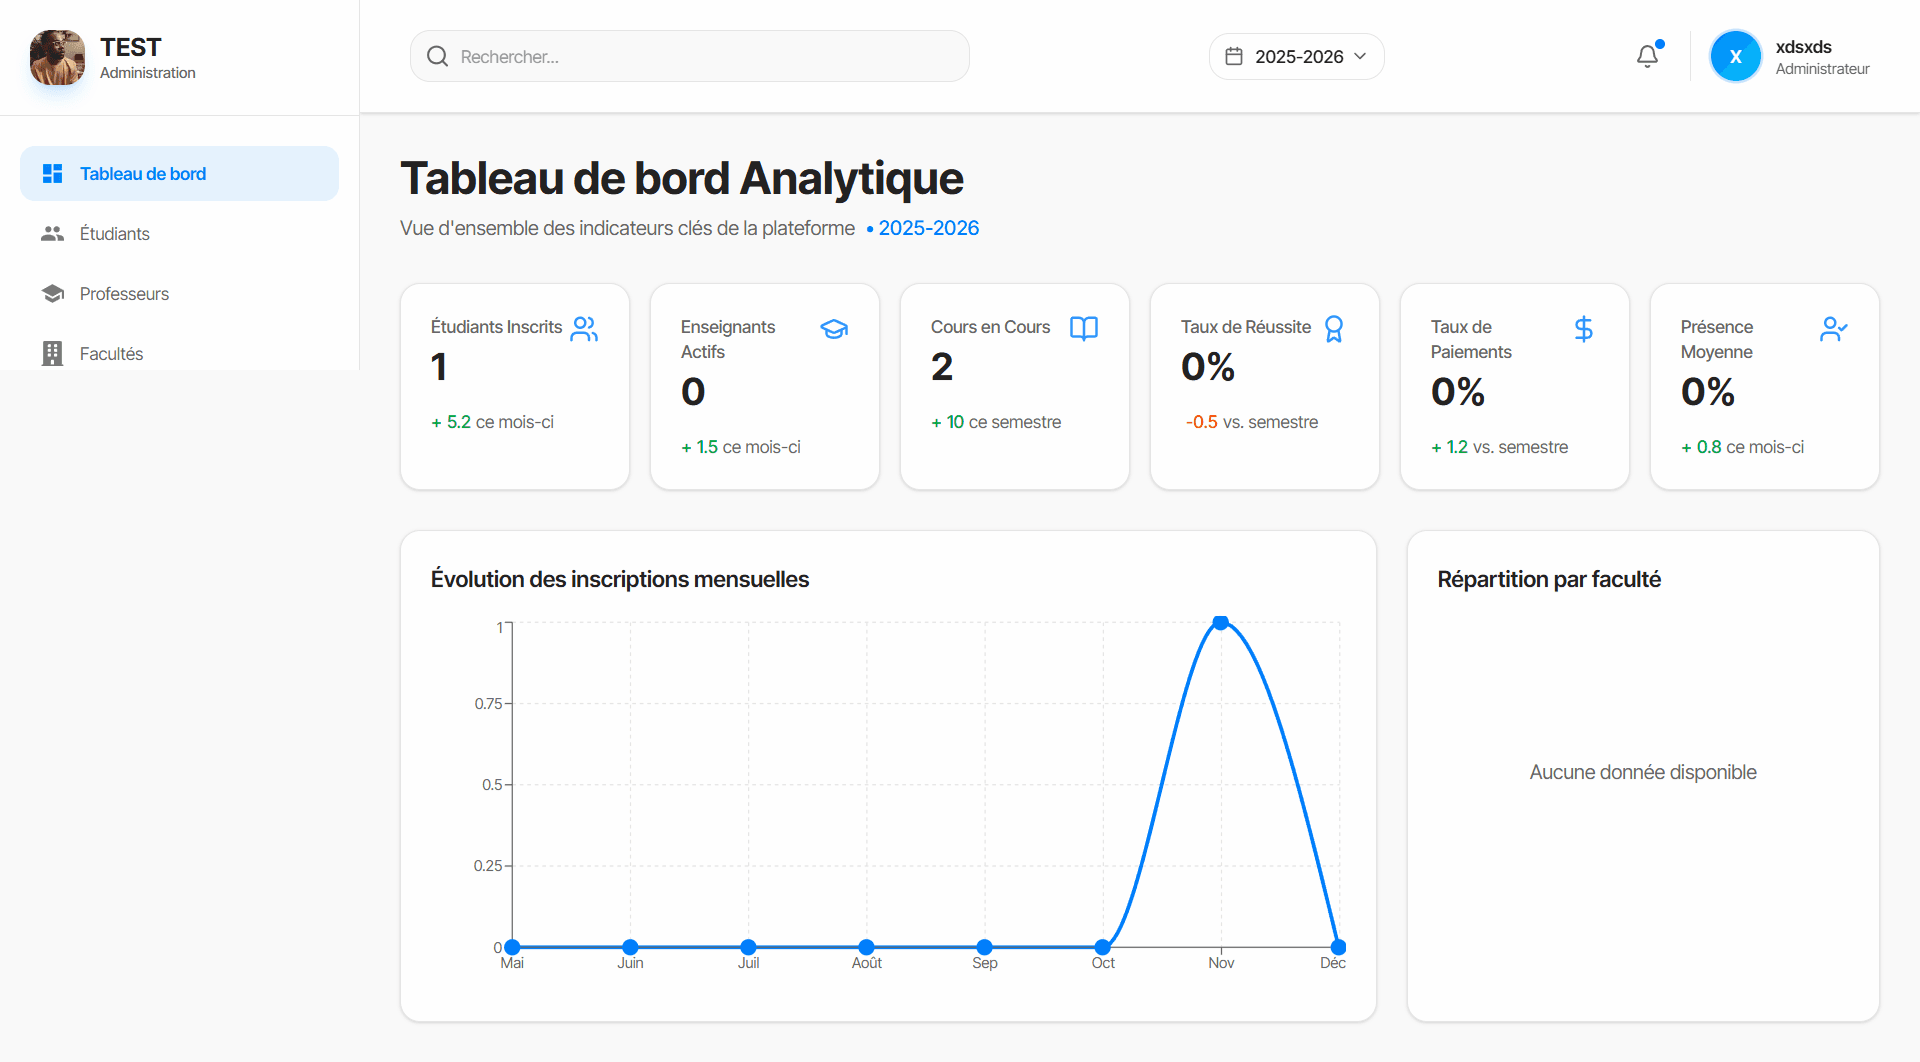This screenshot has width=1920, height=1062.
Task: Click the award ribbon icon in Taux de Réussite
Action: [1334, 329]
